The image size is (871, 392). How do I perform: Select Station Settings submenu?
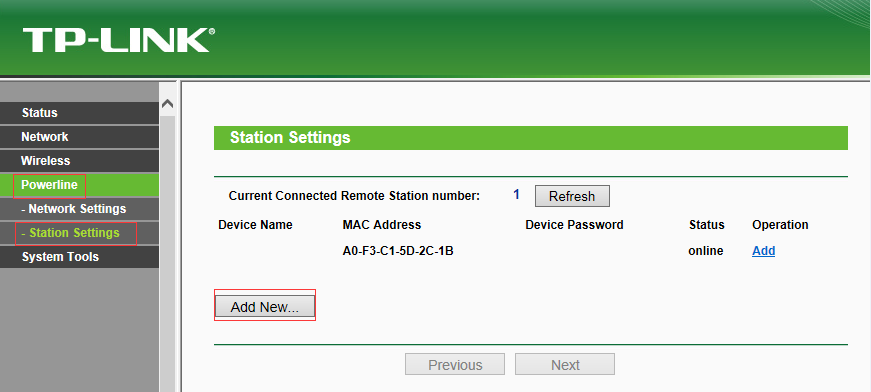coord(79,233)
